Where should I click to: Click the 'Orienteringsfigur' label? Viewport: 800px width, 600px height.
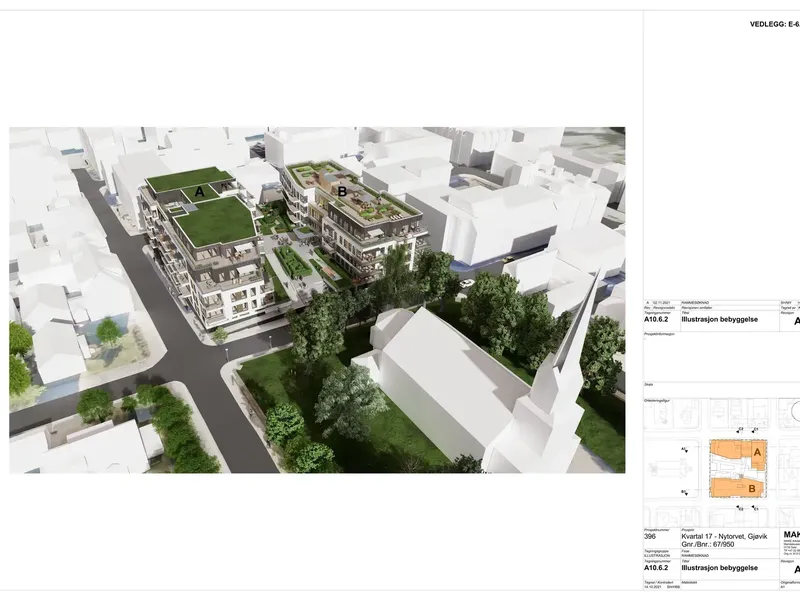[x=656, y=401]
